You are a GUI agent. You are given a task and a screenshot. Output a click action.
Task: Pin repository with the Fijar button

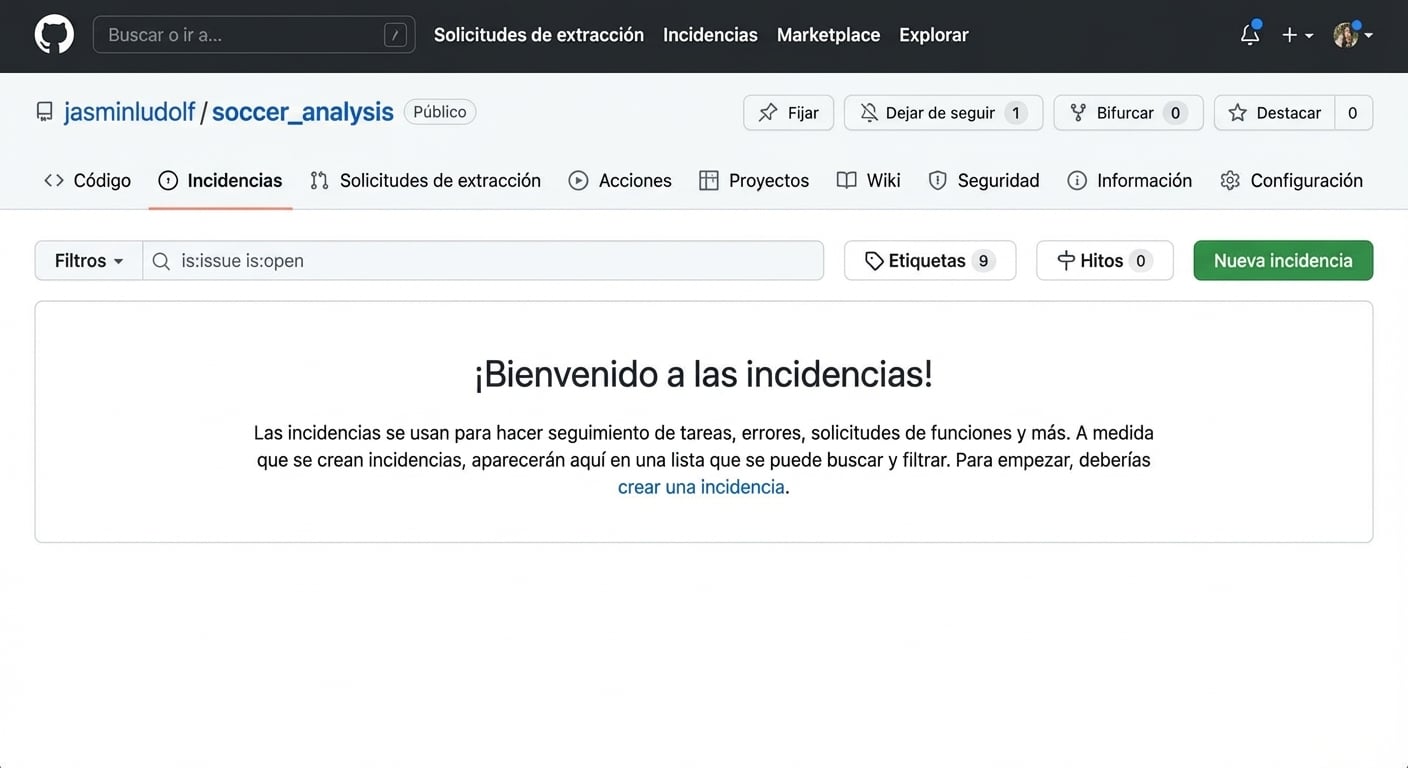[x=788, y=113]
